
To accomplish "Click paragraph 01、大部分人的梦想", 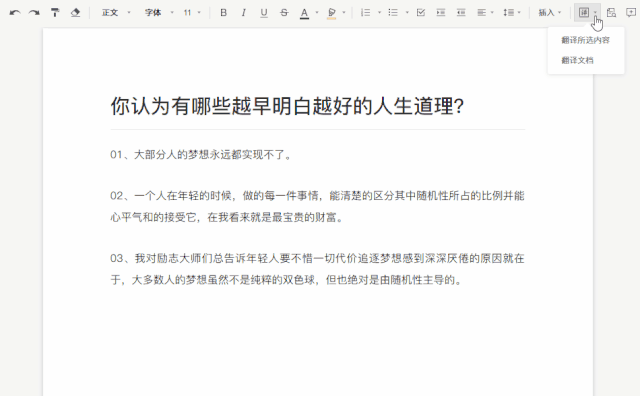I will [x=201, y=155].
